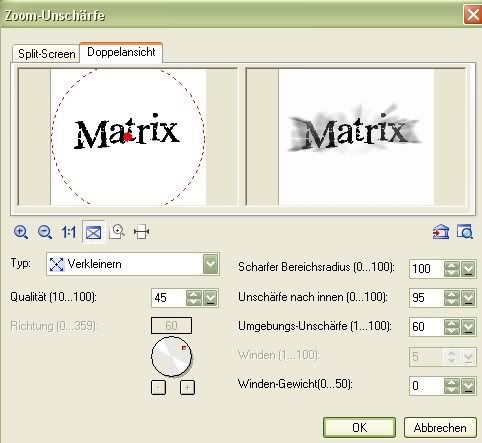The height and width of the screenshot is (443, 482).
Task: Click the Winden-Gewicht value field
Action: 427,386
